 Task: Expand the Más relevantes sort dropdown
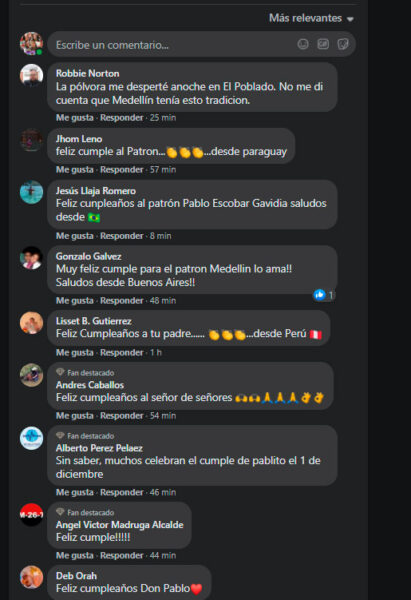[x=311, y=18]
